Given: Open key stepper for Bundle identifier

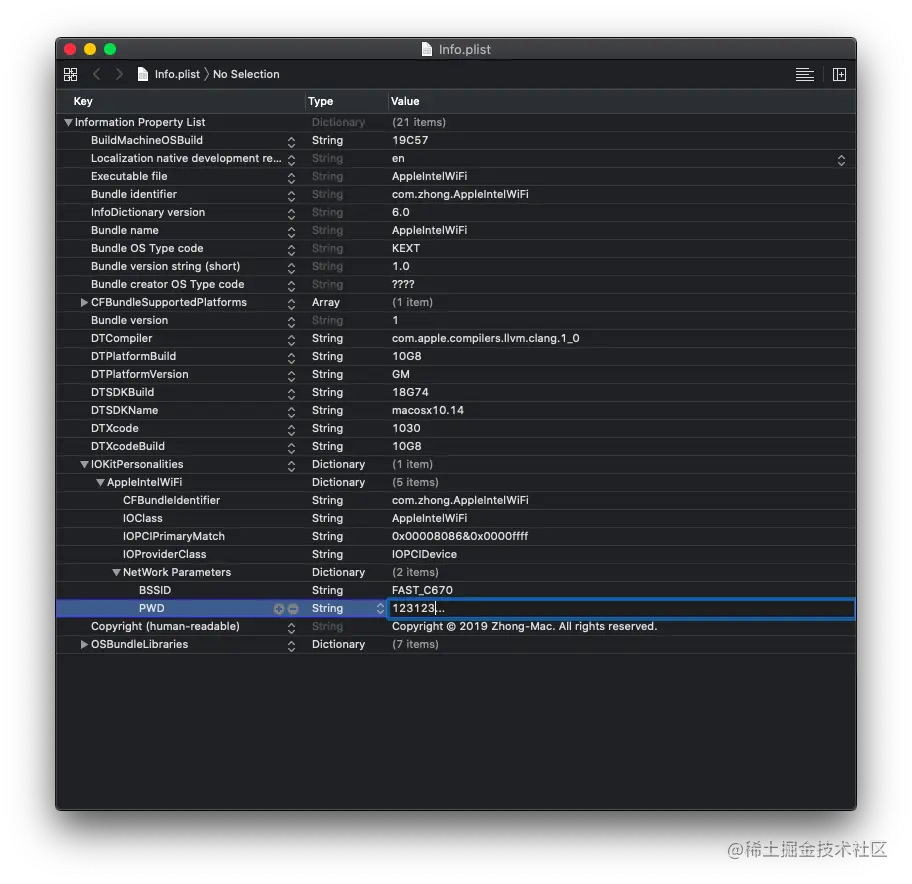Looking at the screenshot, I should 291,196.
